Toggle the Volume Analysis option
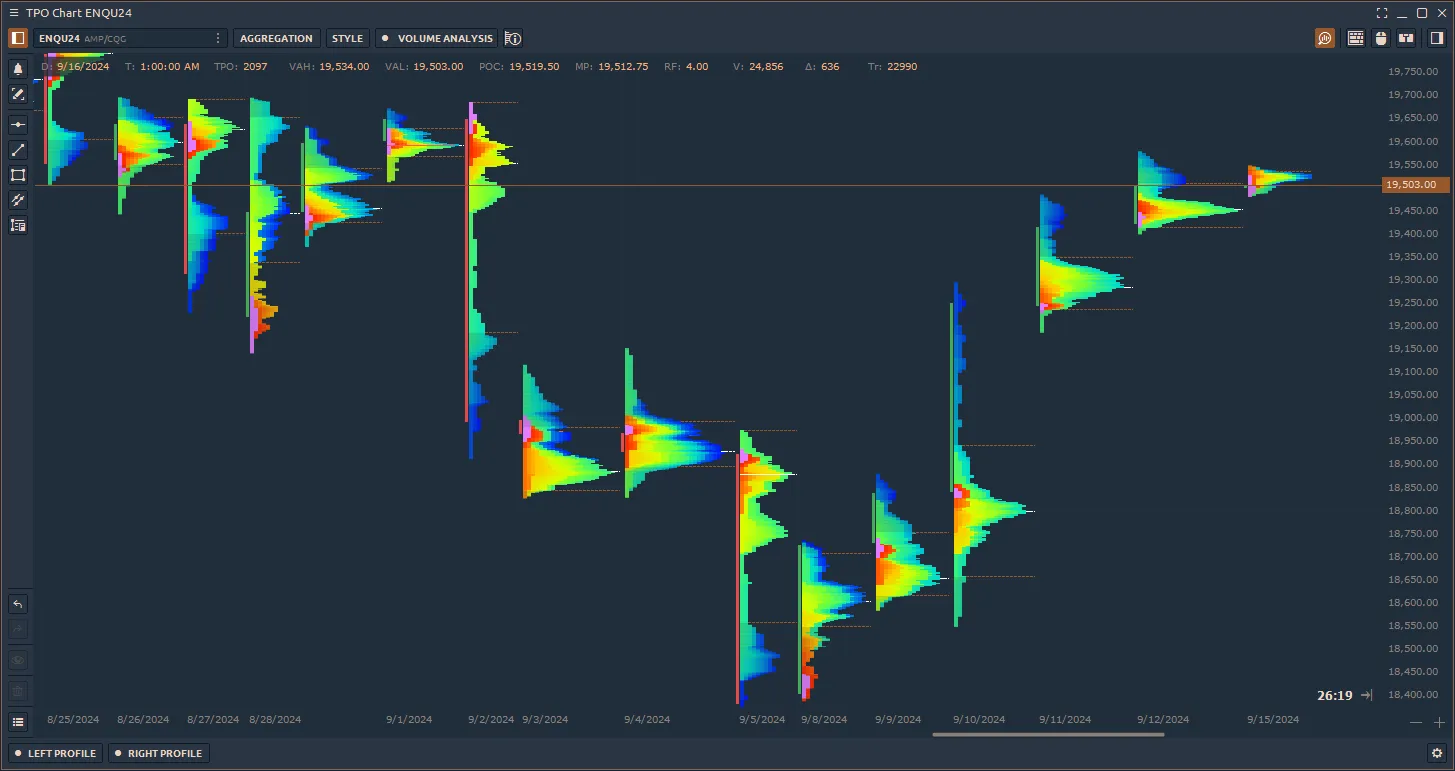This screenshot has width=1455, height=771. tap(437, 38)
